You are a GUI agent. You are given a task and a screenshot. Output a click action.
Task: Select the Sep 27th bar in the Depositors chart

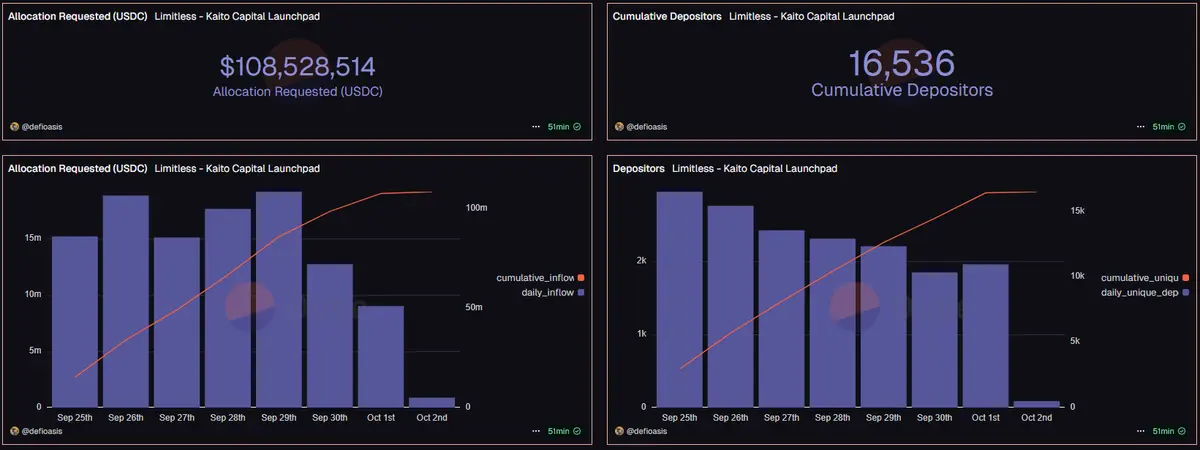(x=782, y=319)
